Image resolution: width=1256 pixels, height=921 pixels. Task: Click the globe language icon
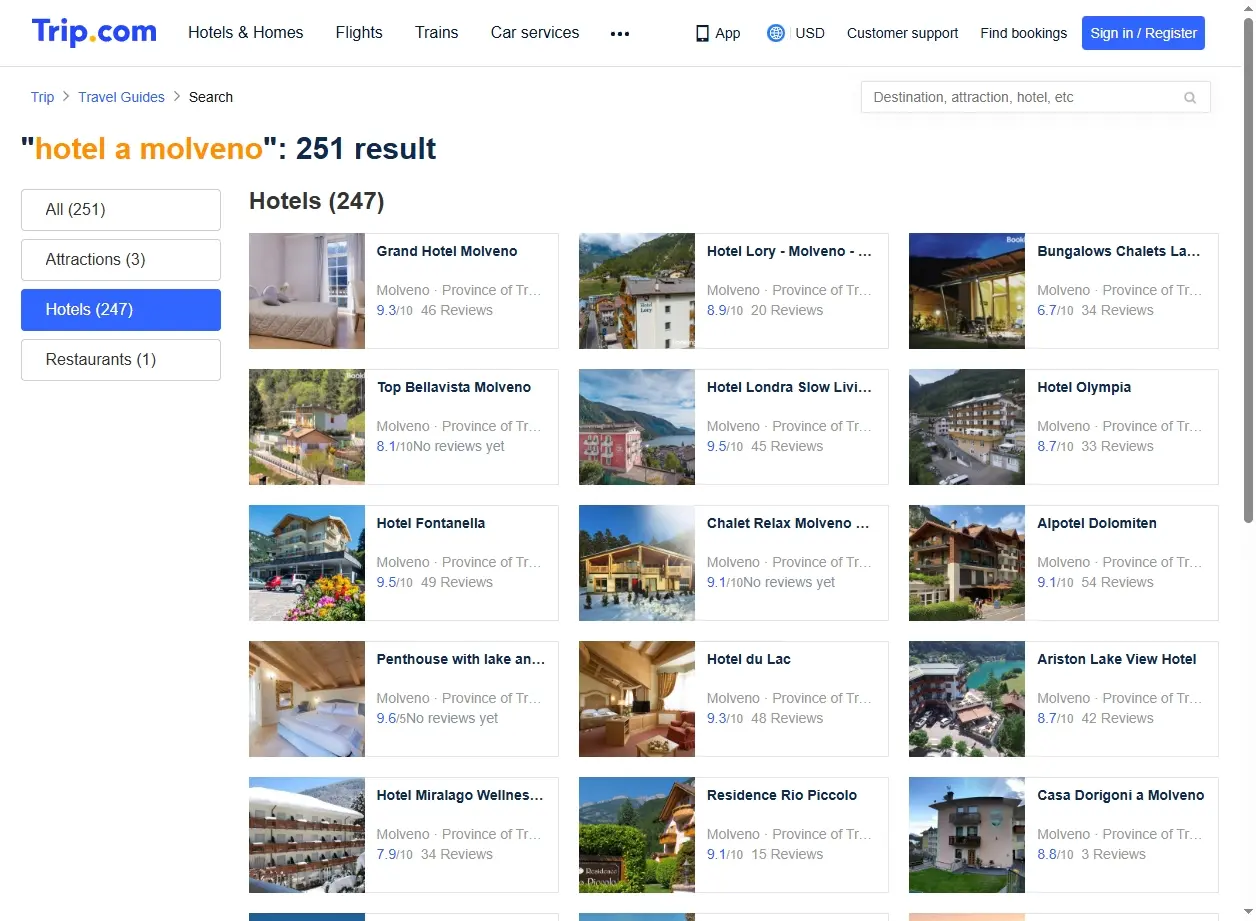click(x=776, y=33)
